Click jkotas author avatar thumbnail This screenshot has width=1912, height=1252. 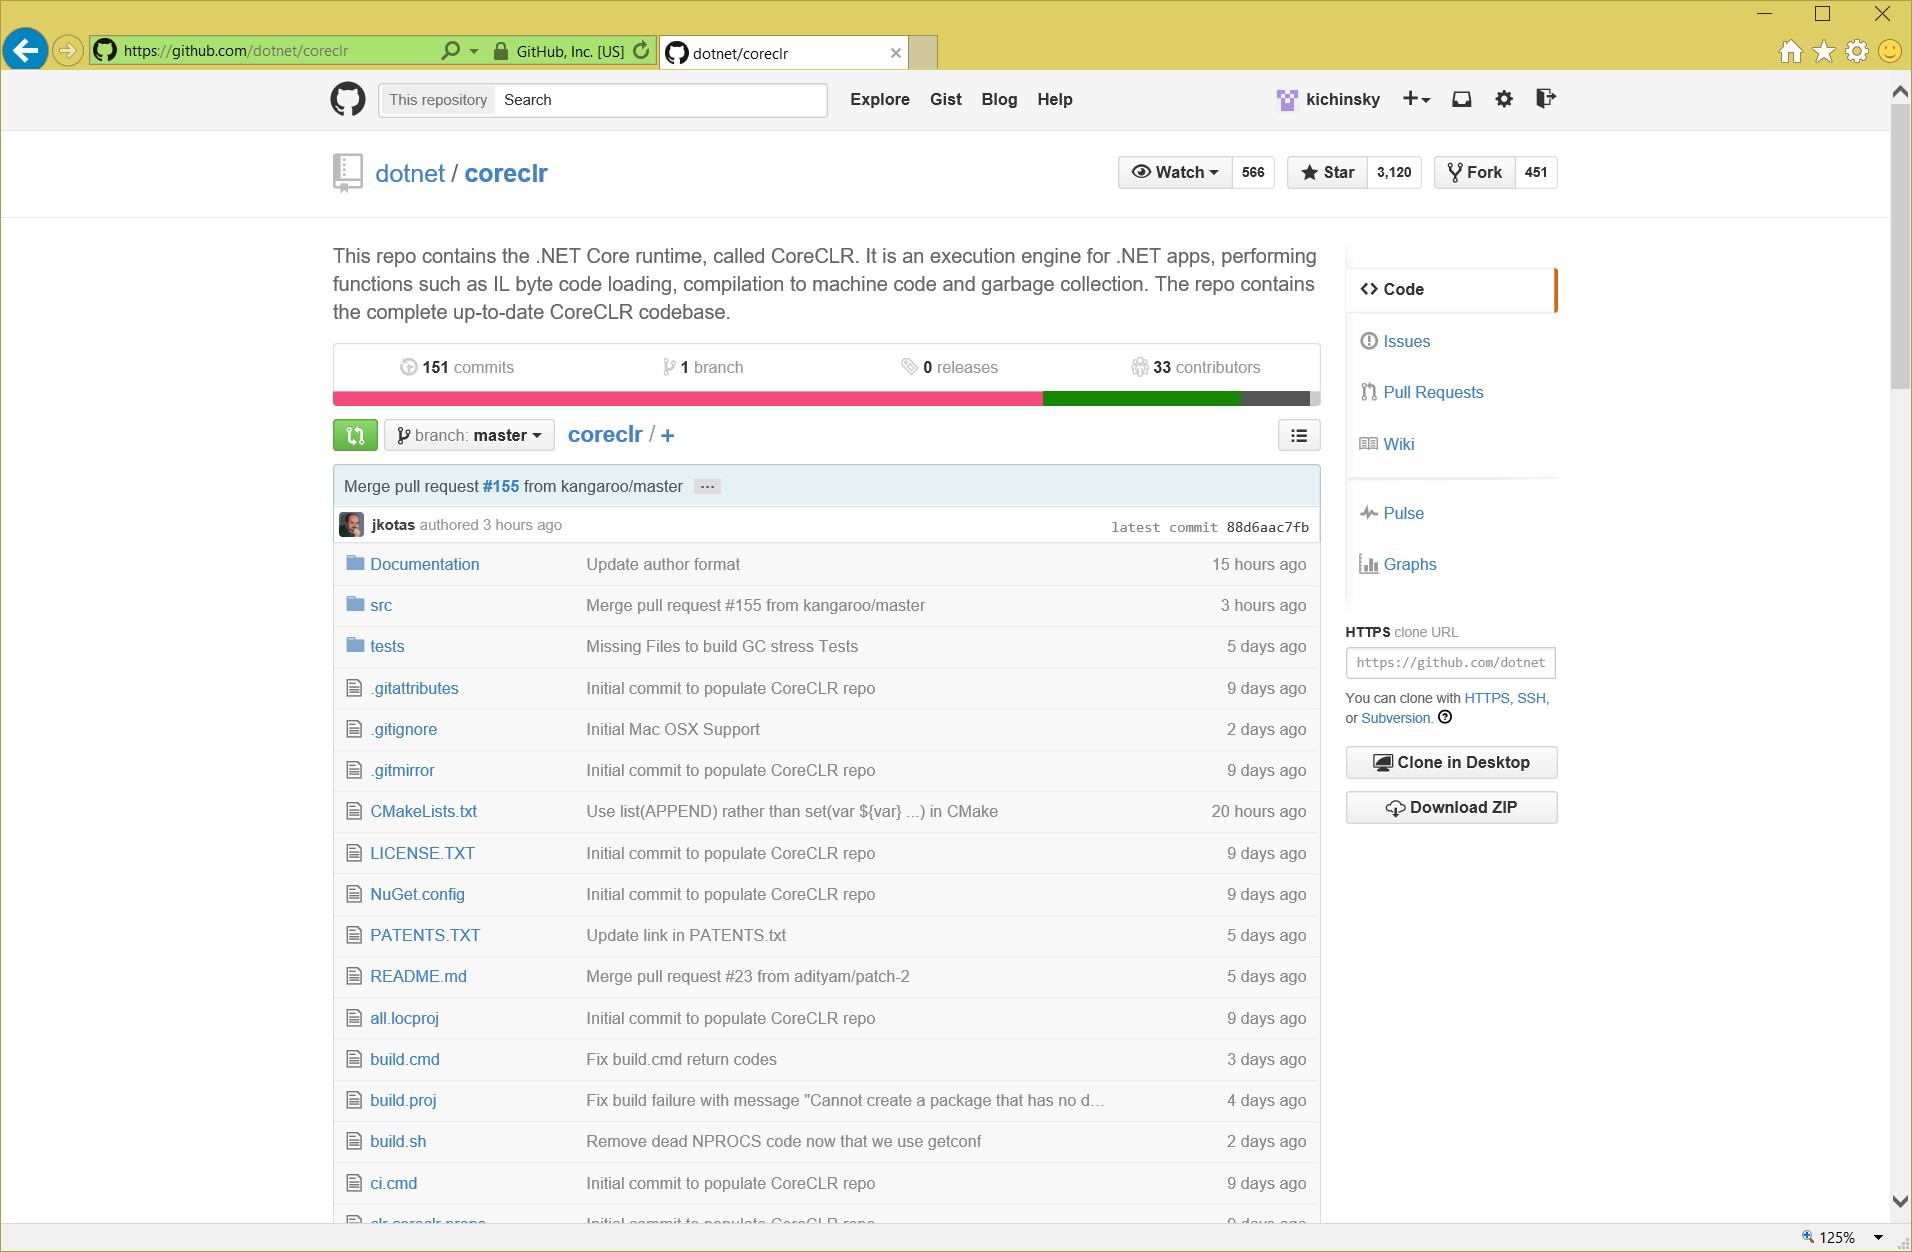point(351,525)
